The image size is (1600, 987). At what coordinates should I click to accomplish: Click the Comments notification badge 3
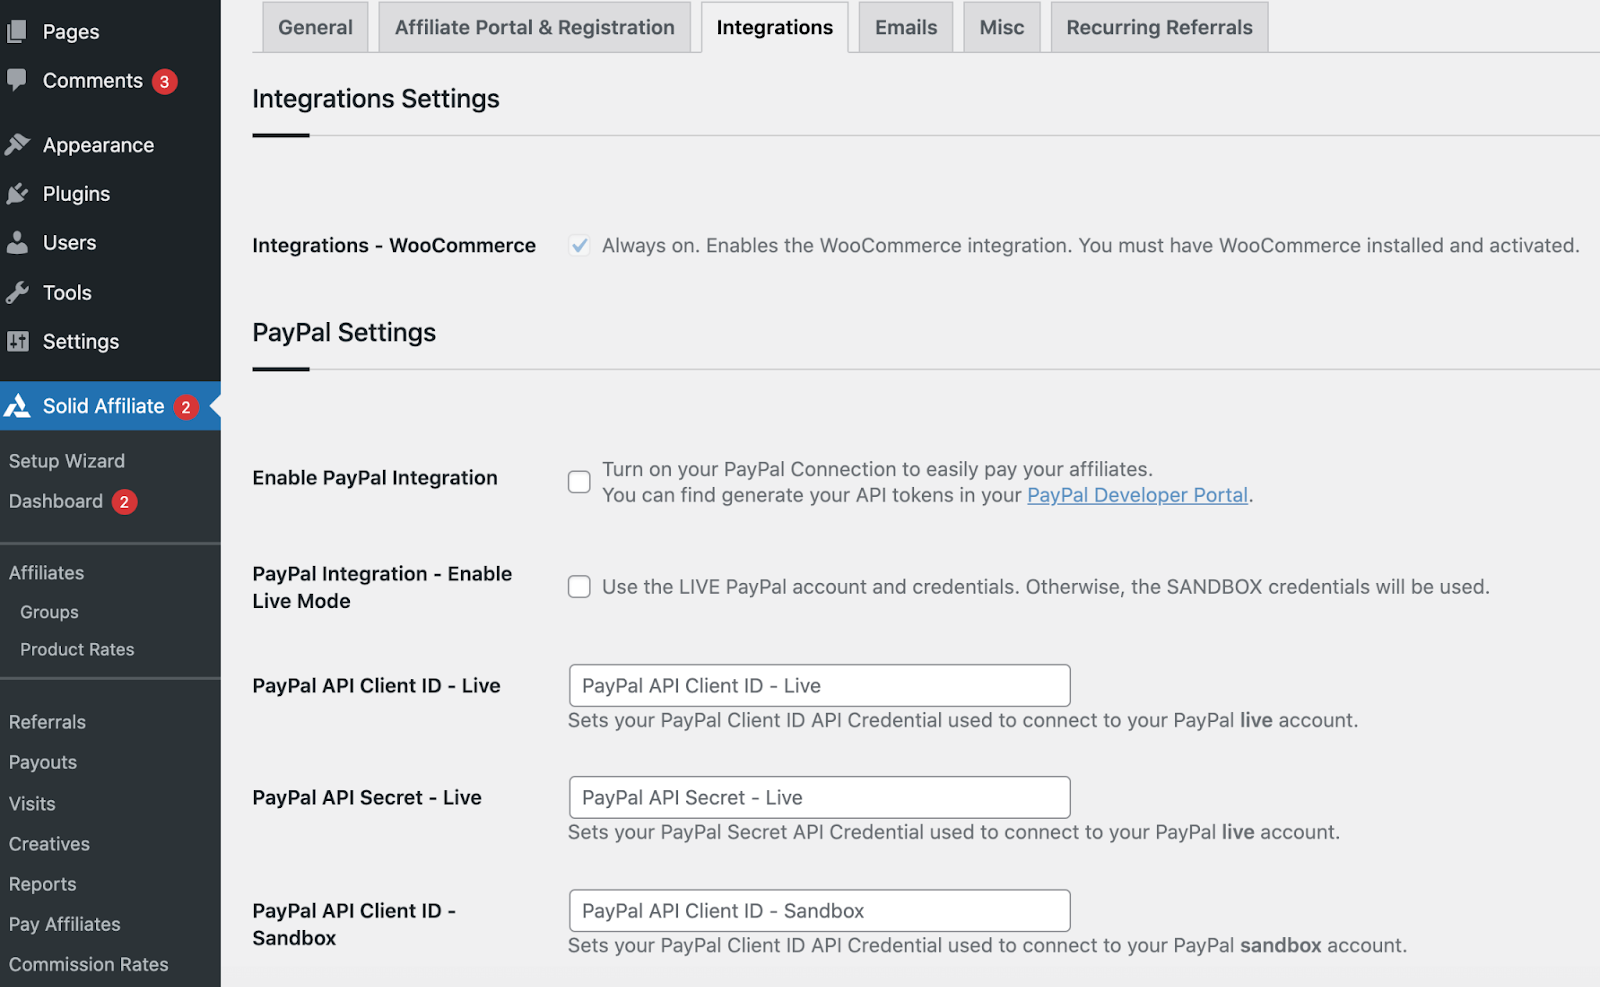(165, 82)
